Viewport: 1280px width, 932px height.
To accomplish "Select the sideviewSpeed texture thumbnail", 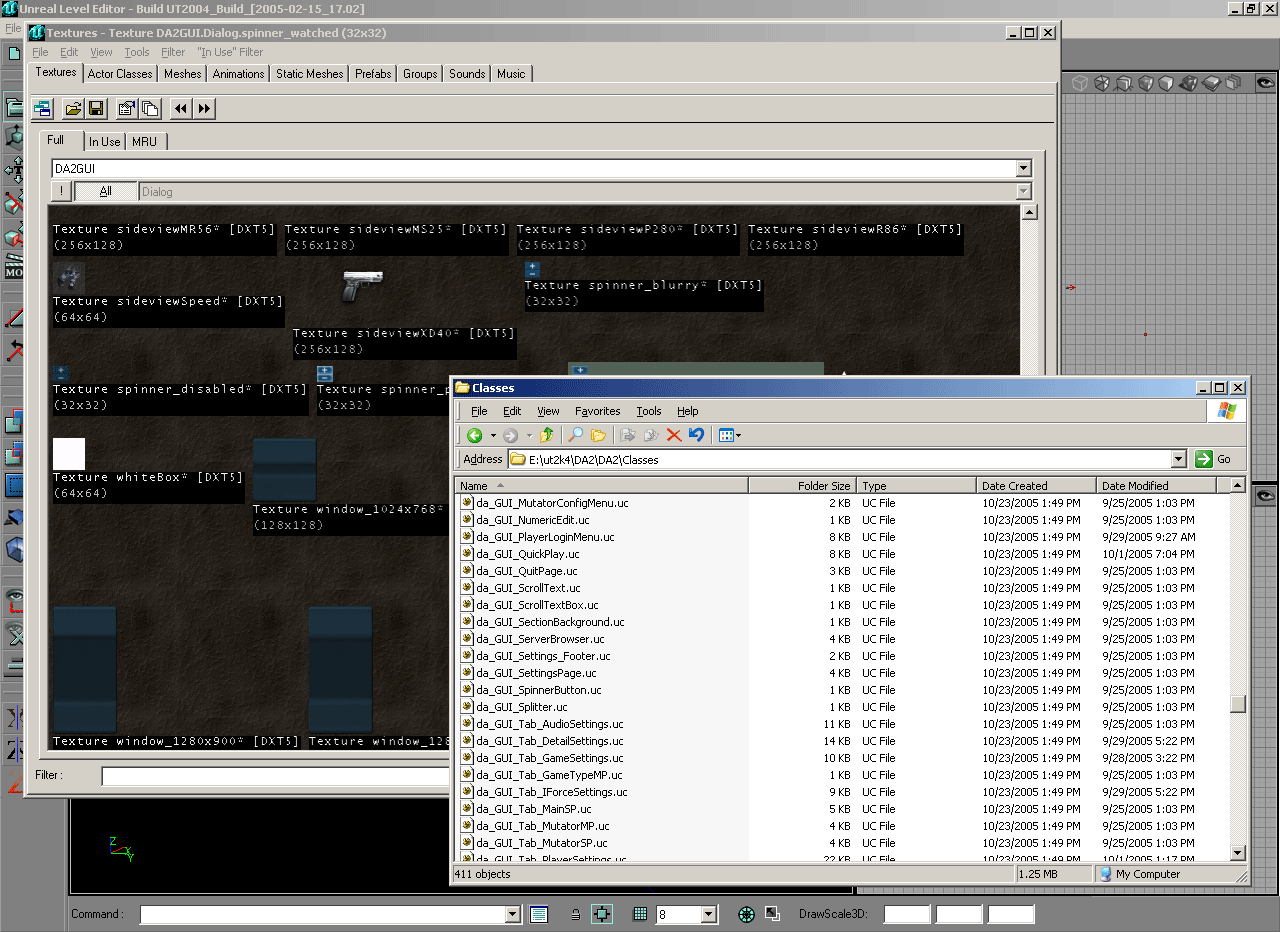I will tap(69, 278).
